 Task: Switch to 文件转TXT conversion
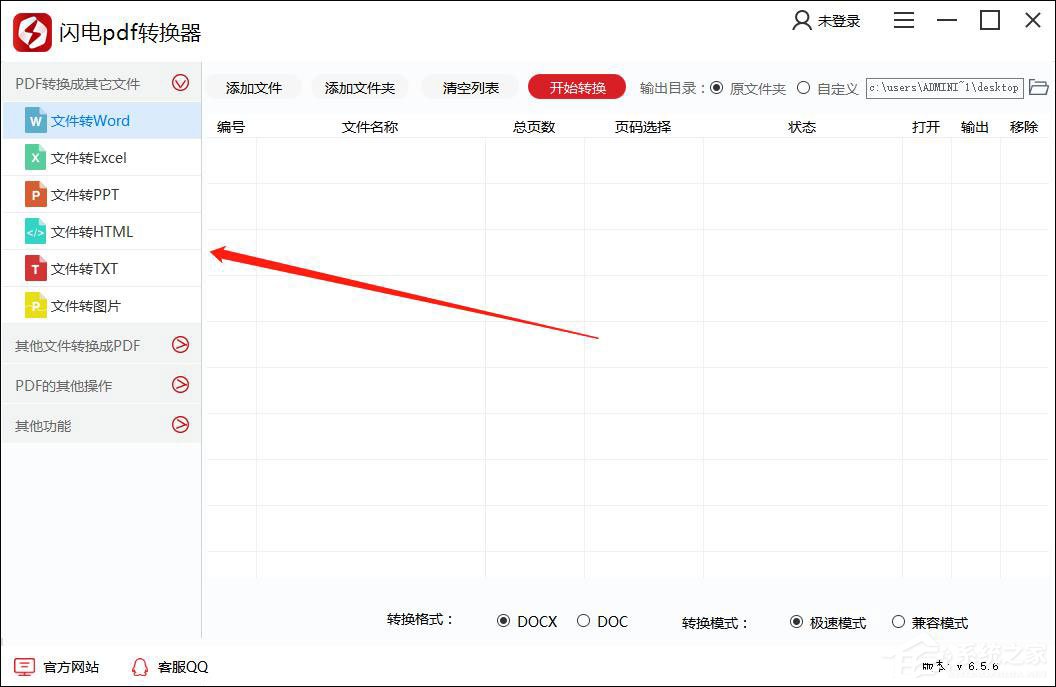coord(85,268)
